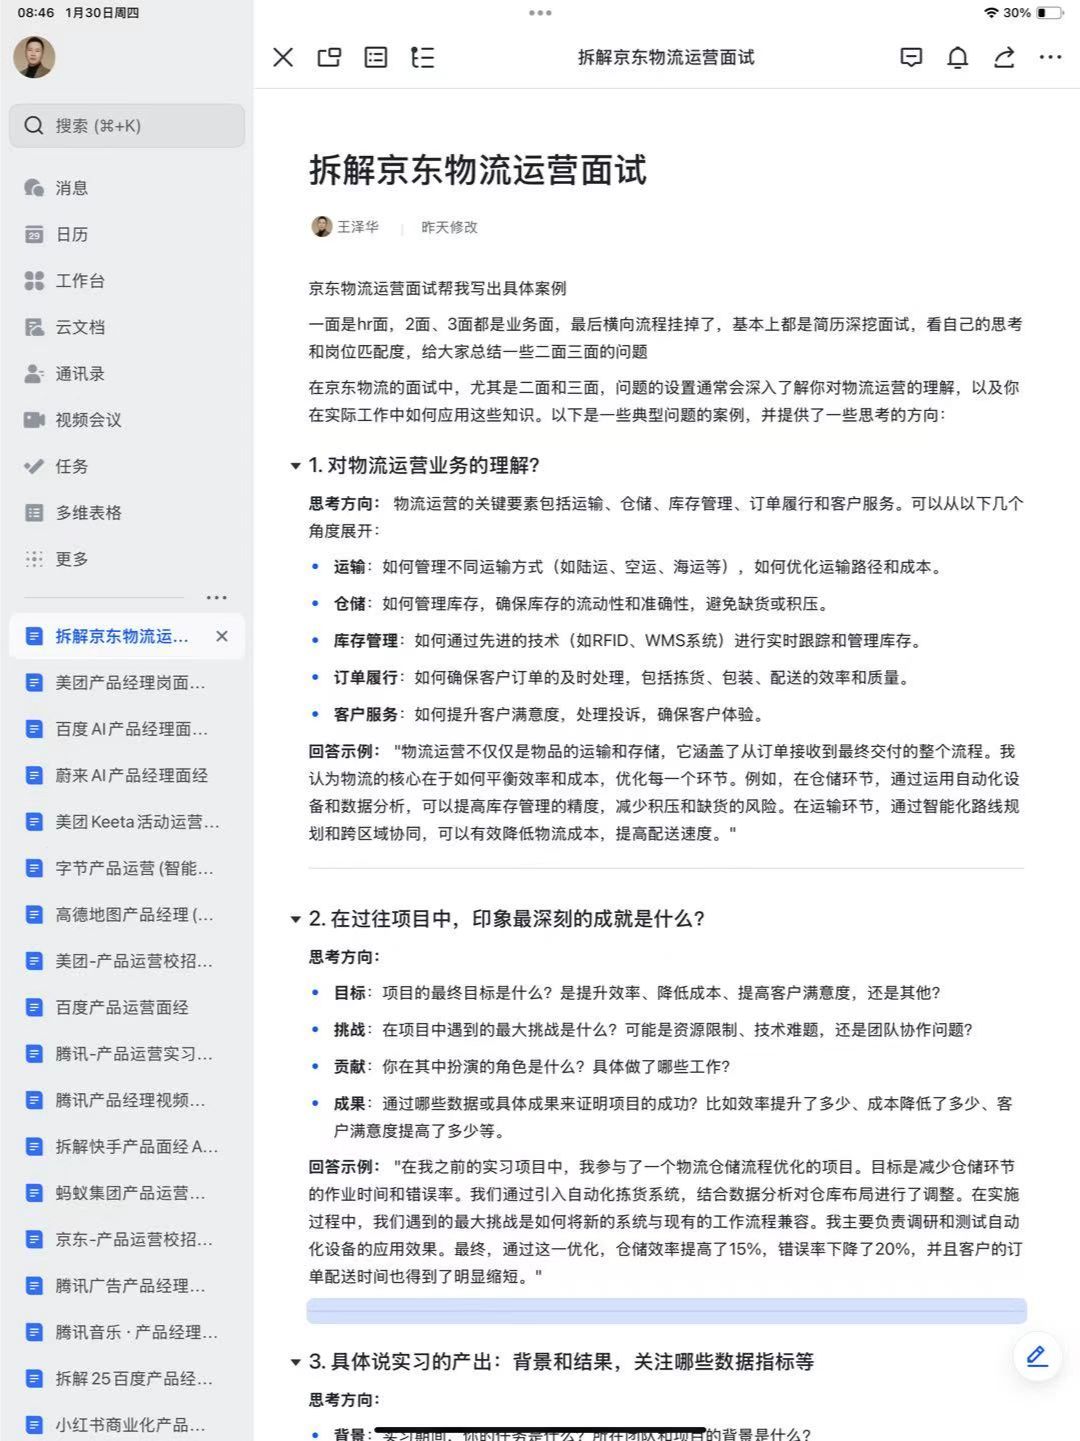The image size is (1080, 1441).
Task: Click the document title 拆解京东物流运营面试 heading
Action: 478,170
